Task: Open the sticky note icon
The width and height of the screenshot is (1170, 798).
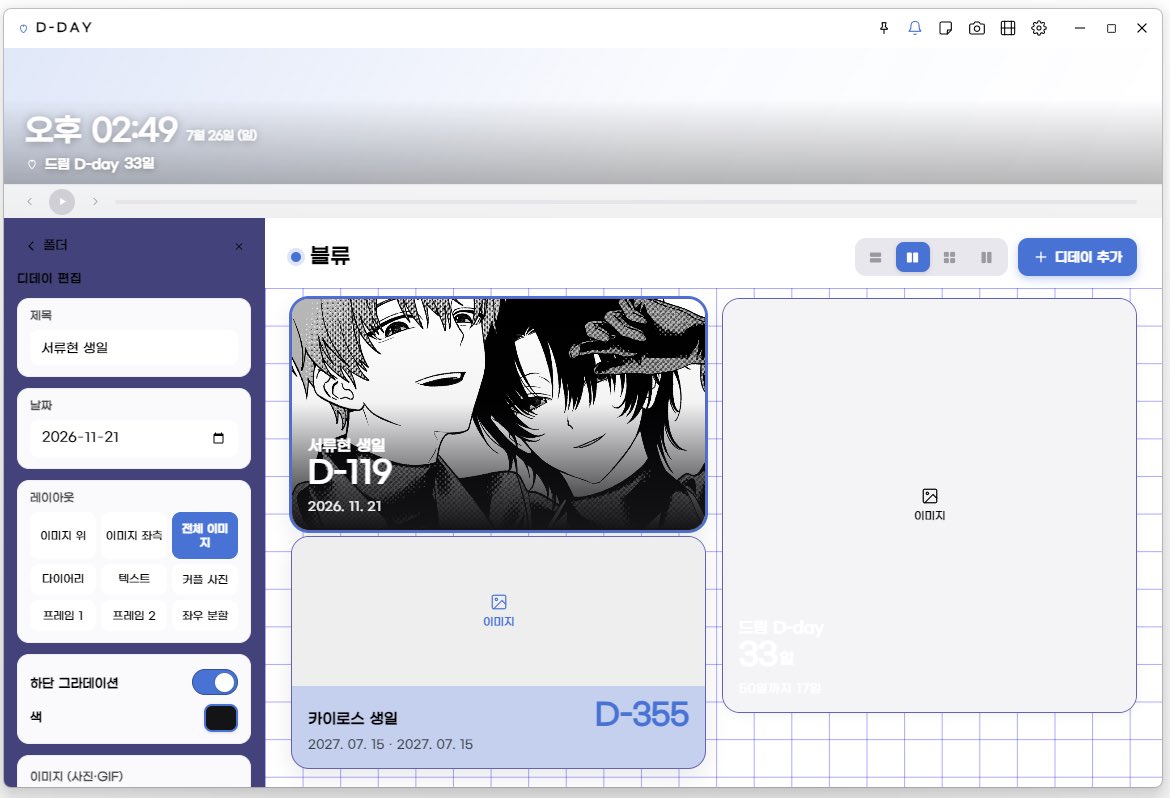Action: pyautogui.click(x=945, y=28)
